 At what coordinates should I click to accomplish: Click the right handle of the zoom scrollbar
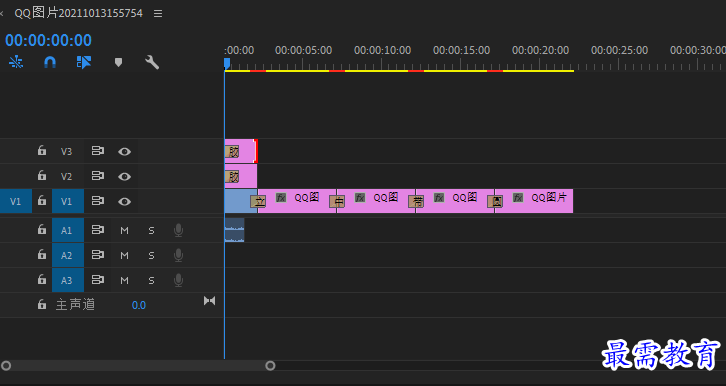pos(270,366)
